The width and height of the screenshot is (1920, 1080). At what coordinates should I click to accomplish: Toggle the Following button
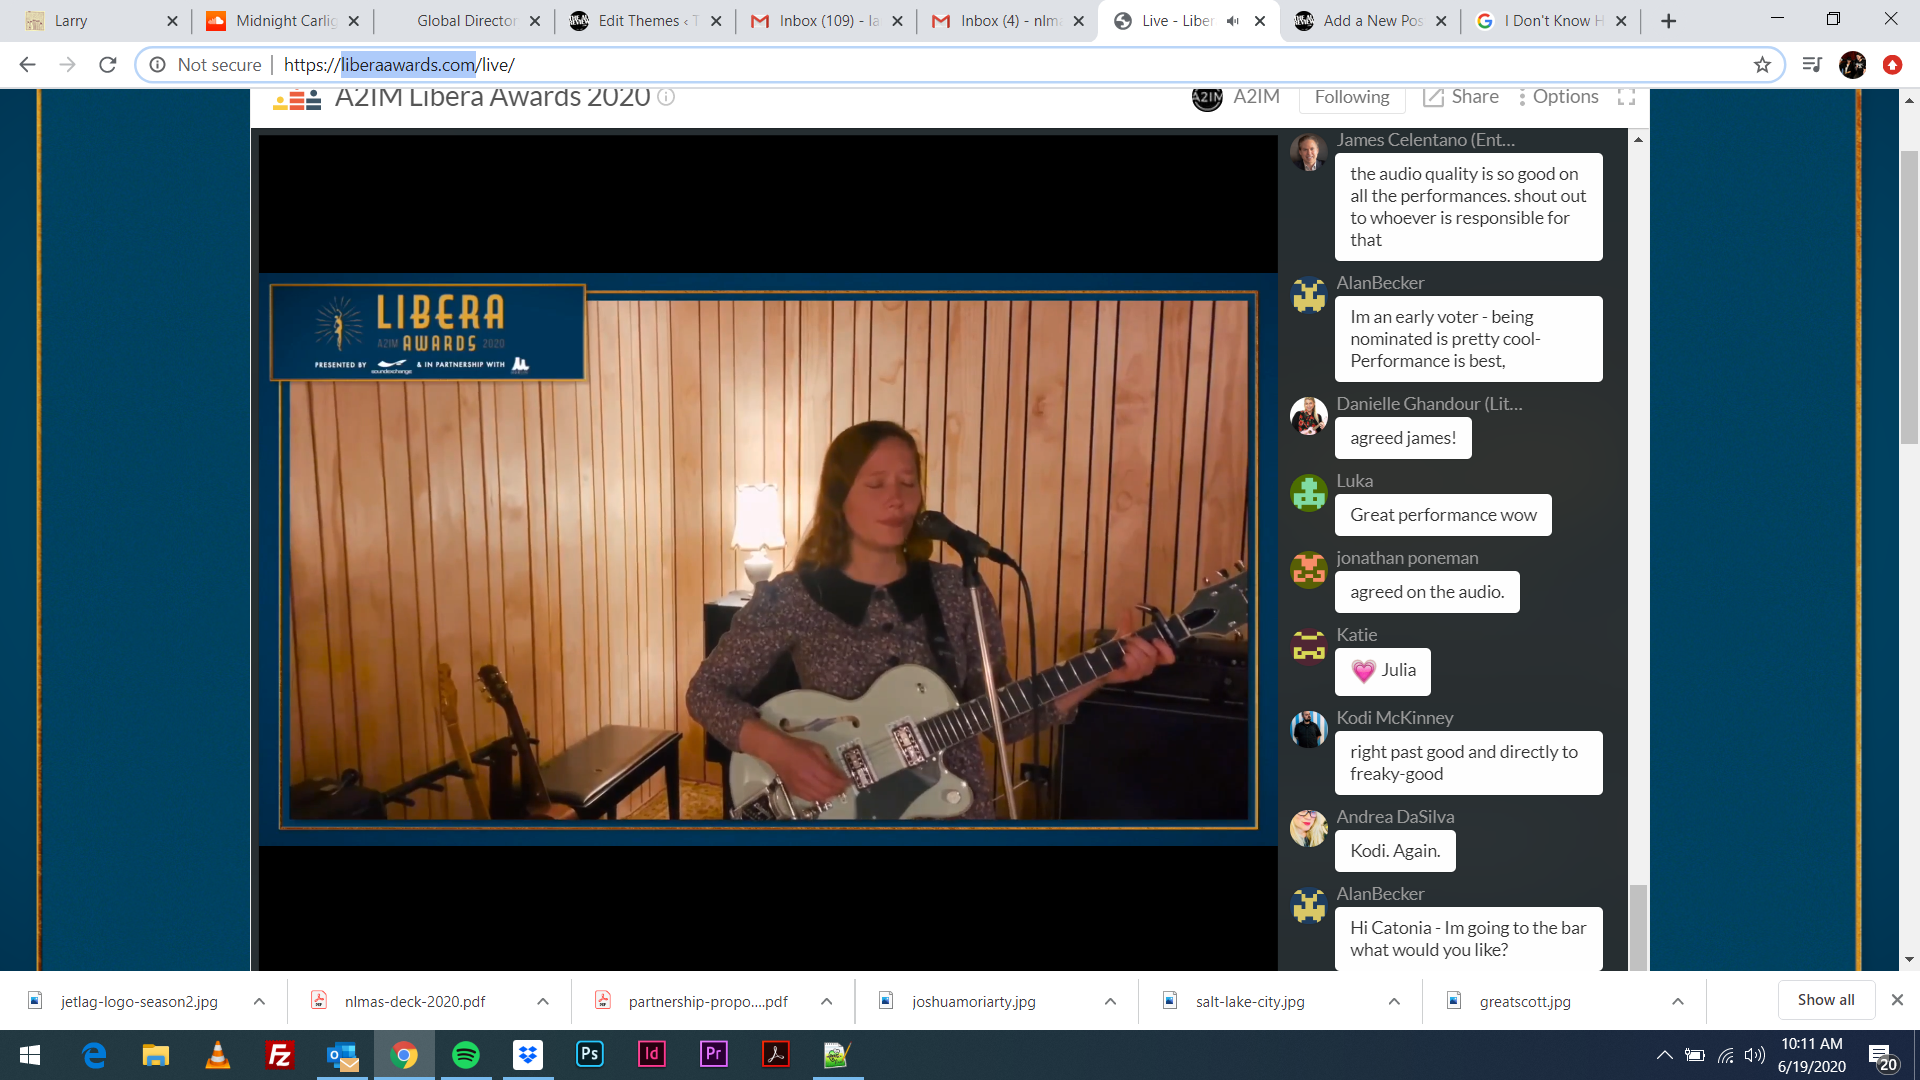coord(1351,97)
